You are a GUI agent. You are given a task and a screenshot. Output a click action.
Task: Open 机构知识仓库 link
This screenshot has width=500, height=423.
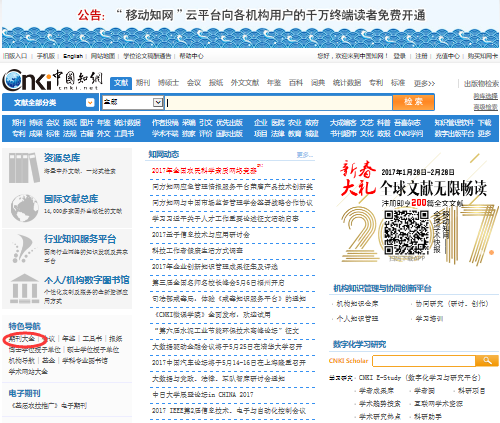click(x=357, y=304)
